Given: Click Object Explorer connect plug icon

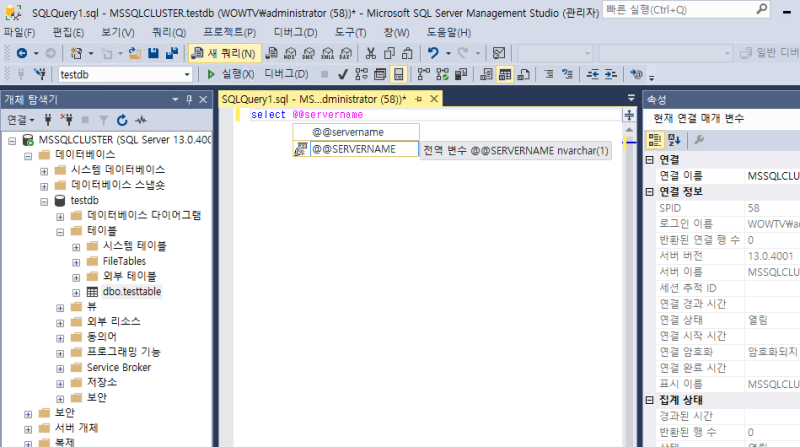Looking at the screenshot, I should click(x=48, y=120).
